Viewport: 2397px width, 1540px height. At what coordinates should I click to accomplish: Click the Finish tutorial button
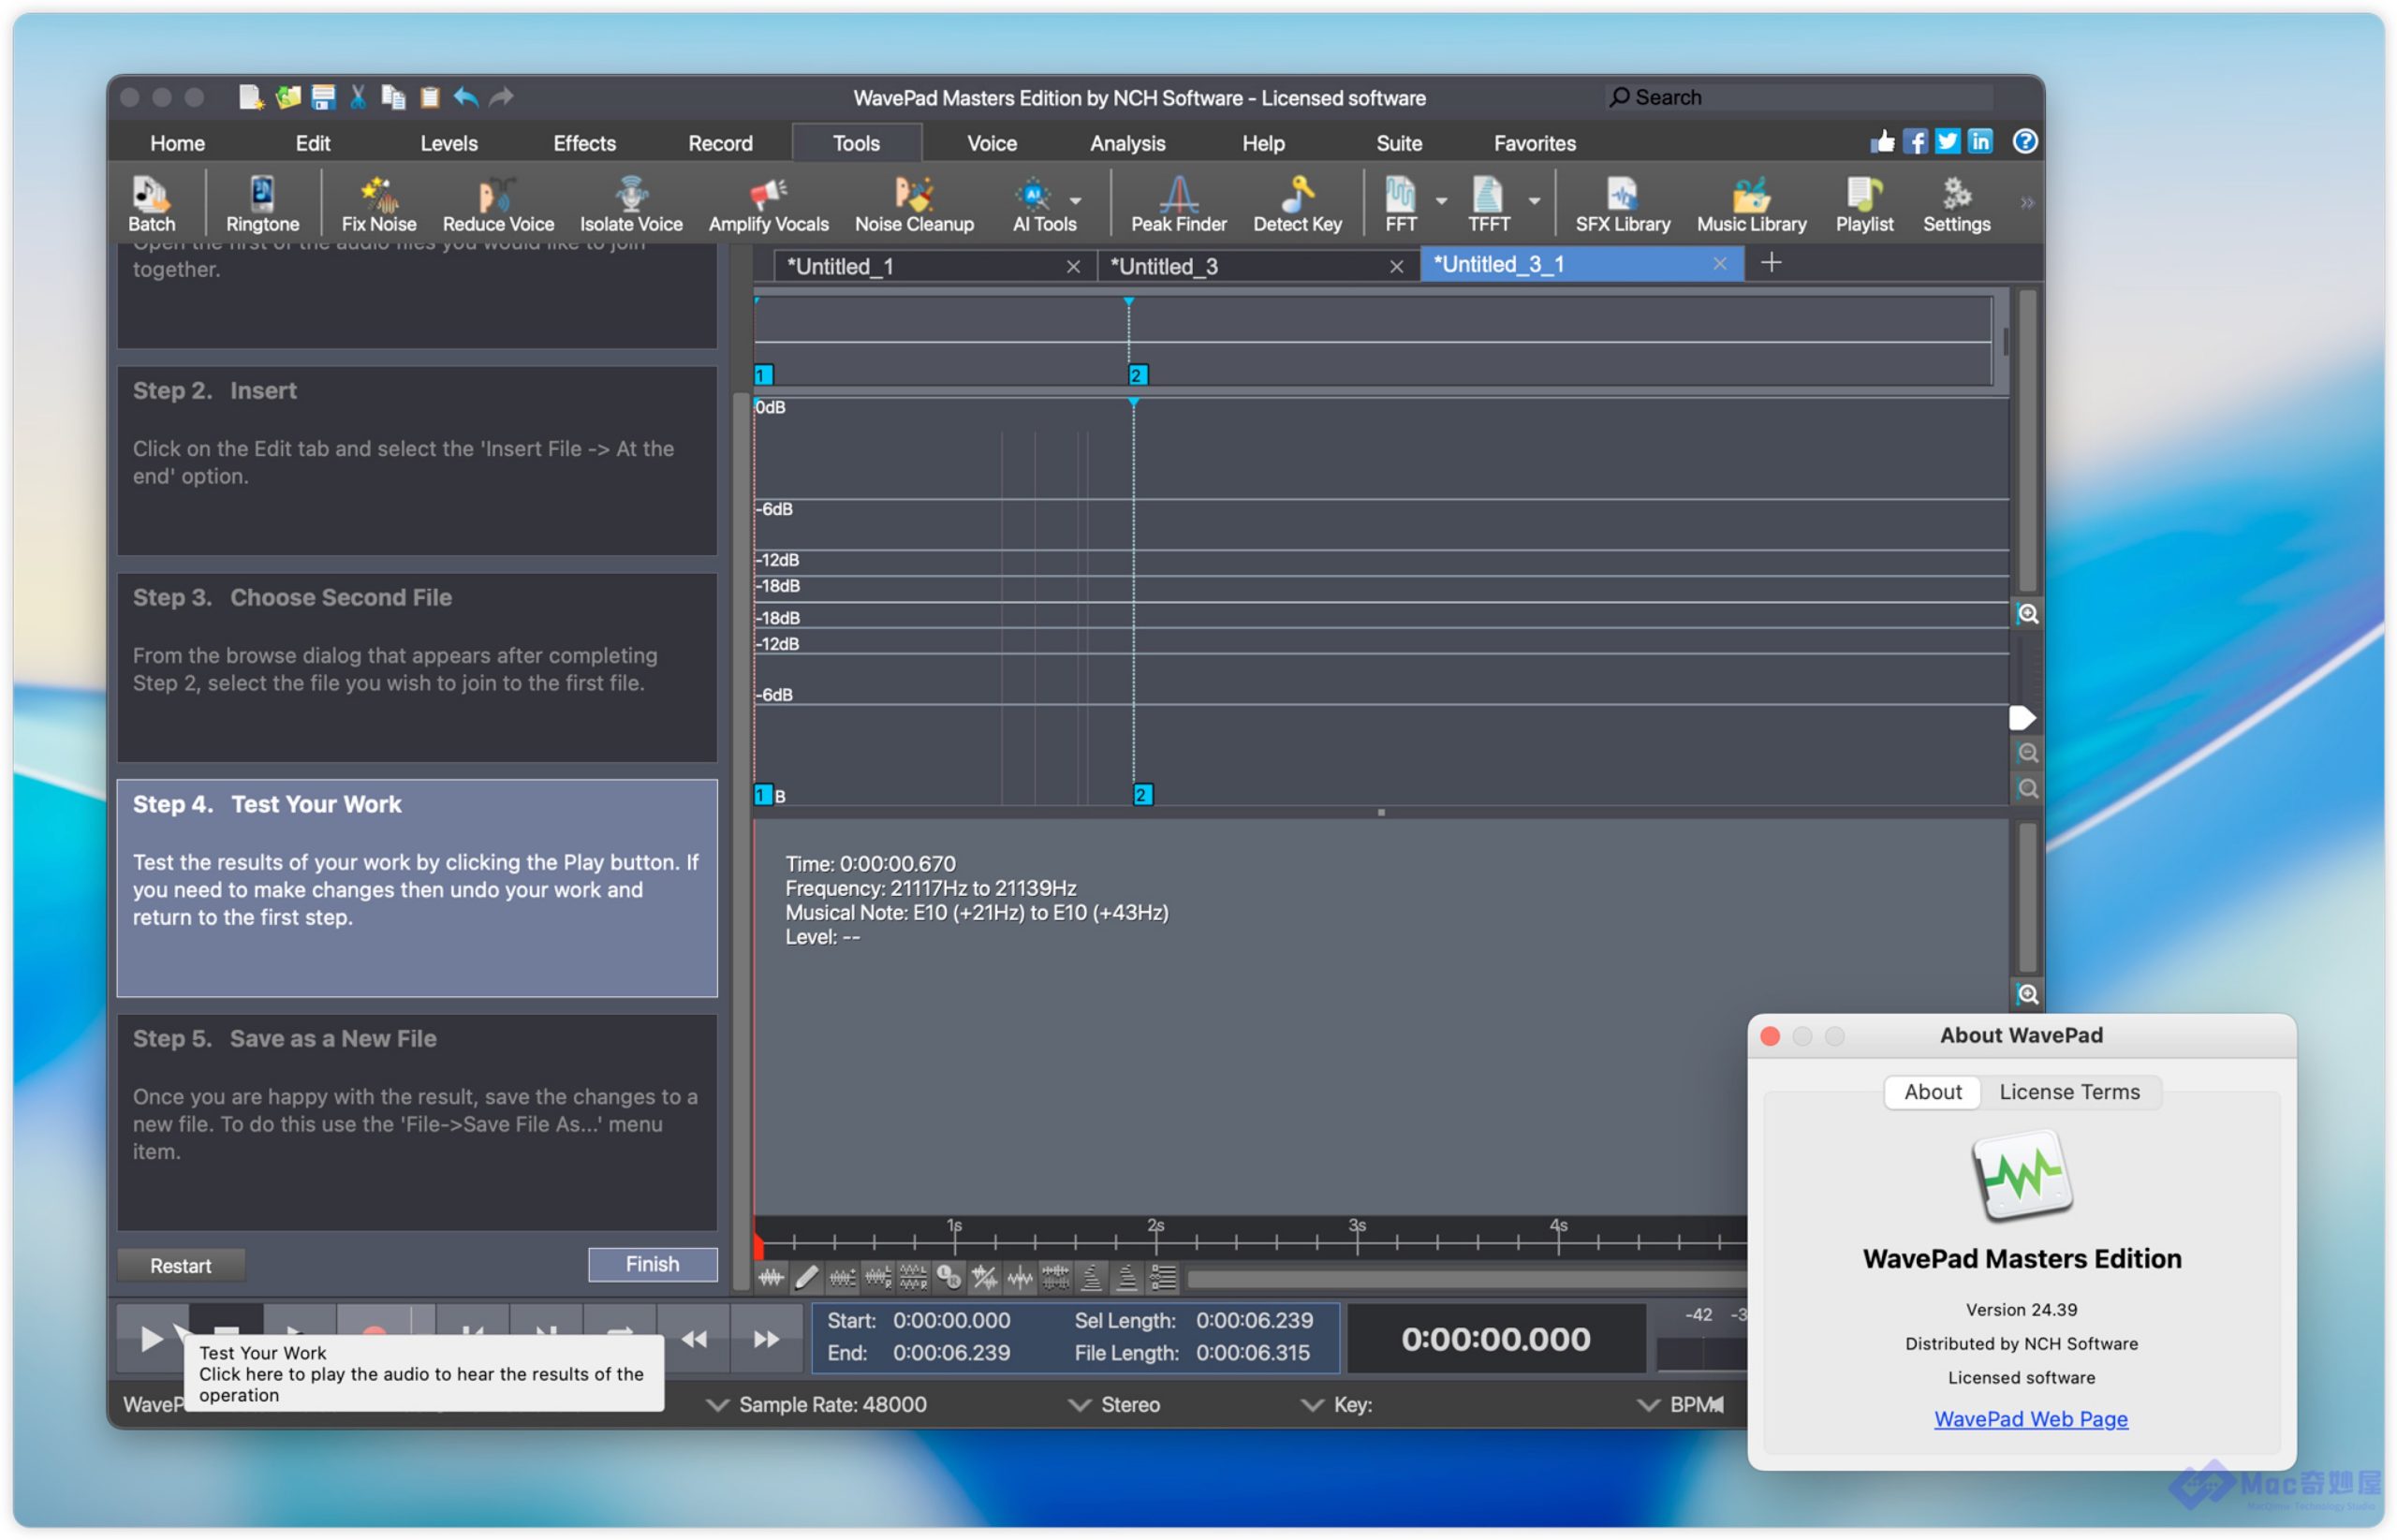click(x=652, y=1264)
